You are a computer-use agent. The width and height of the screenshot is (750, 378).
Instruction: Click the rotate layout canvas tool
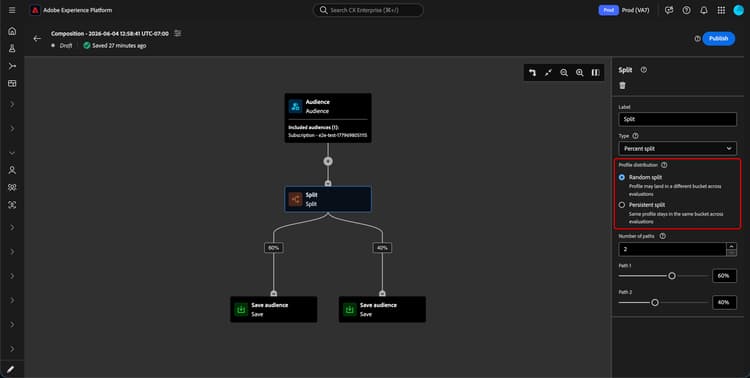coord(532,73)
